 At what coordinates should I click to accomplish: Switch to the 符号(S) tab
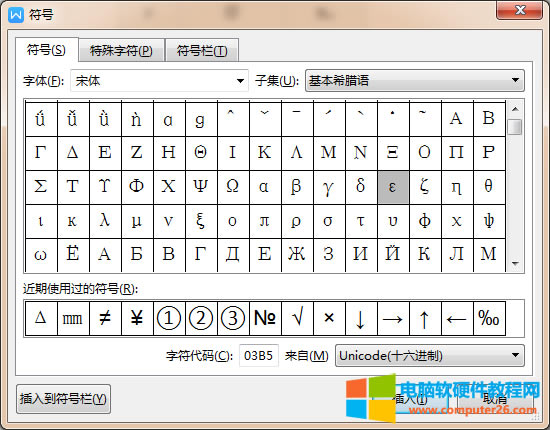(46, 50)
